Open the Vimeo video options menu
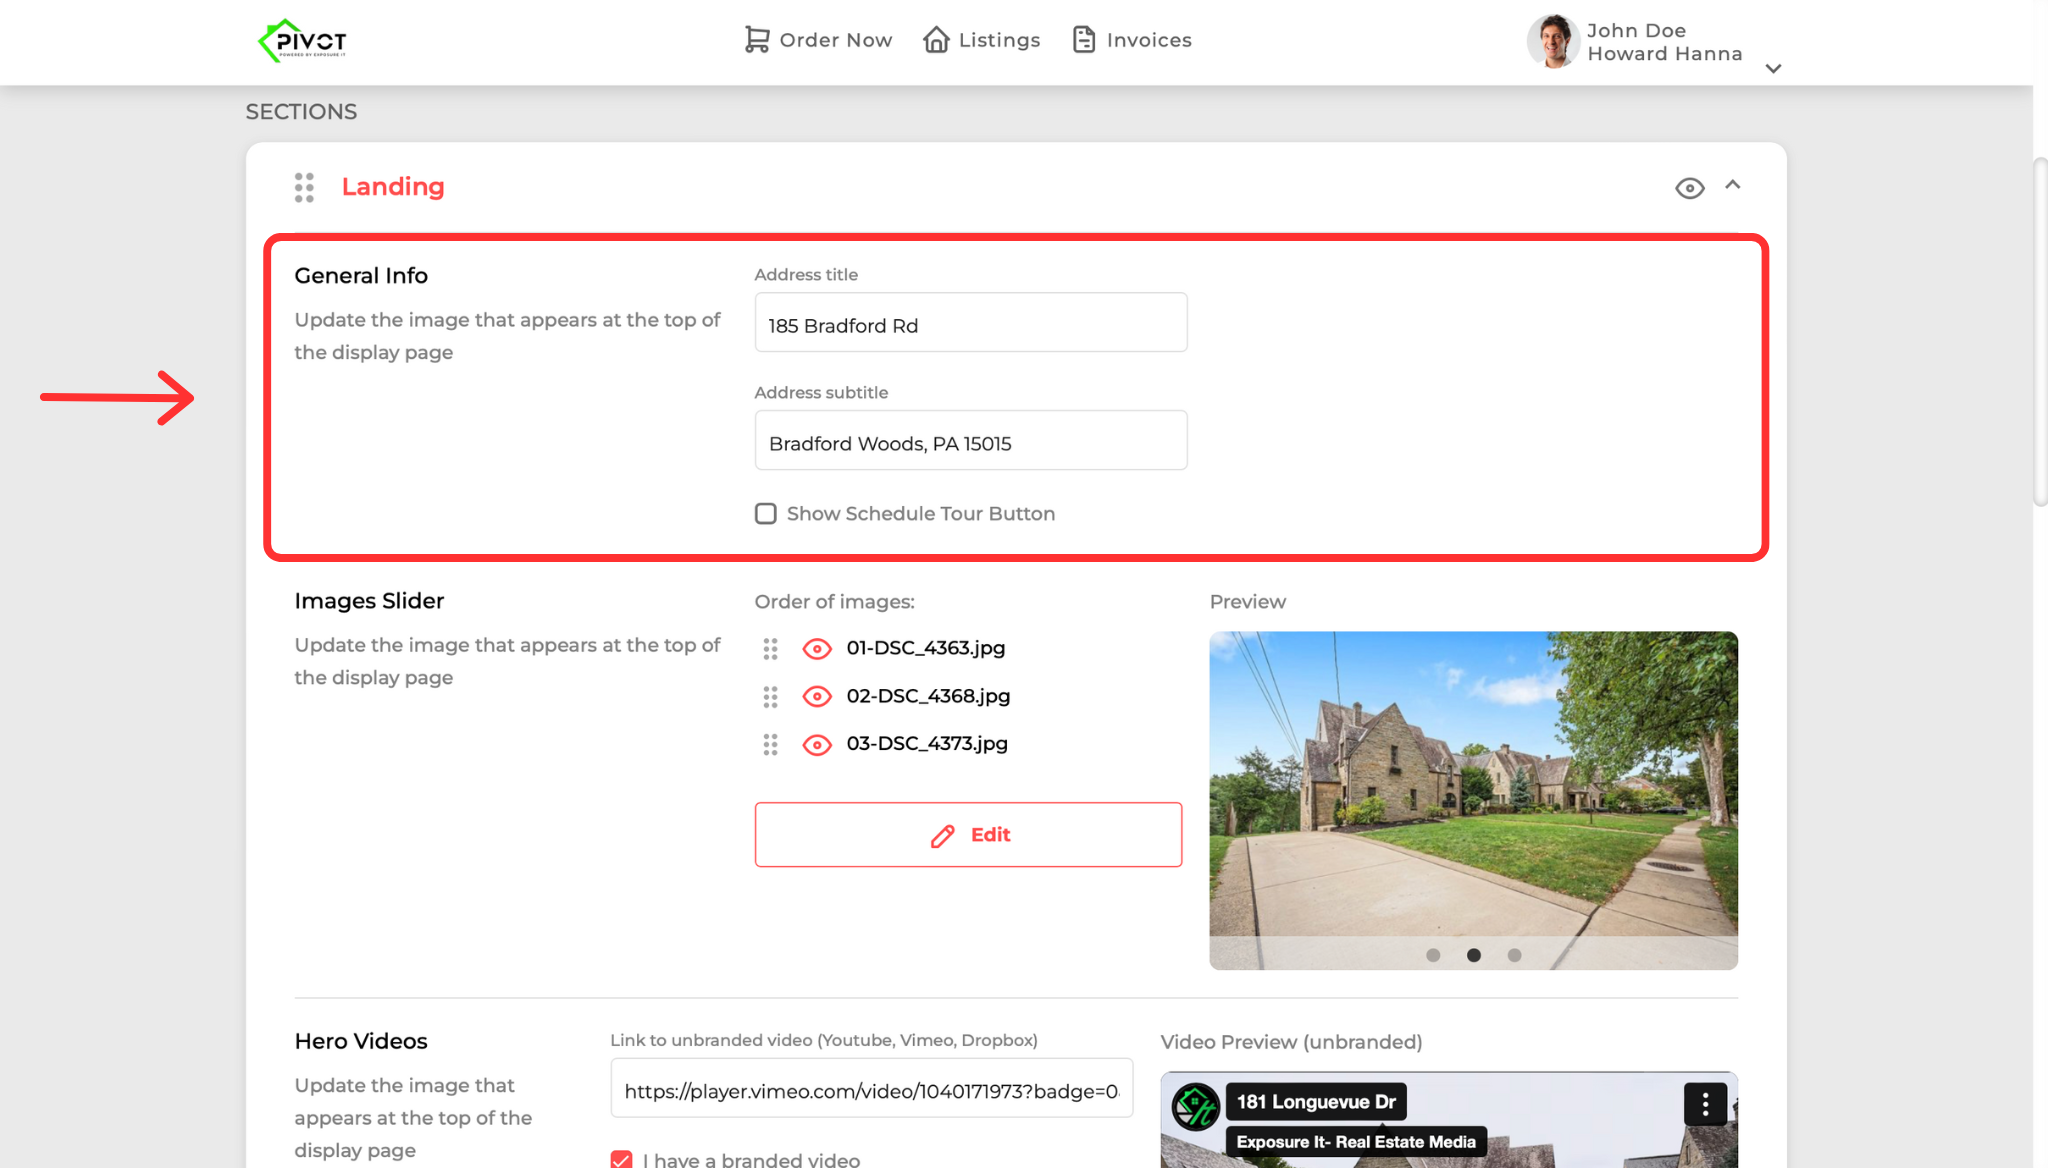The image size is (2048, 1168). point(1705,1104)
